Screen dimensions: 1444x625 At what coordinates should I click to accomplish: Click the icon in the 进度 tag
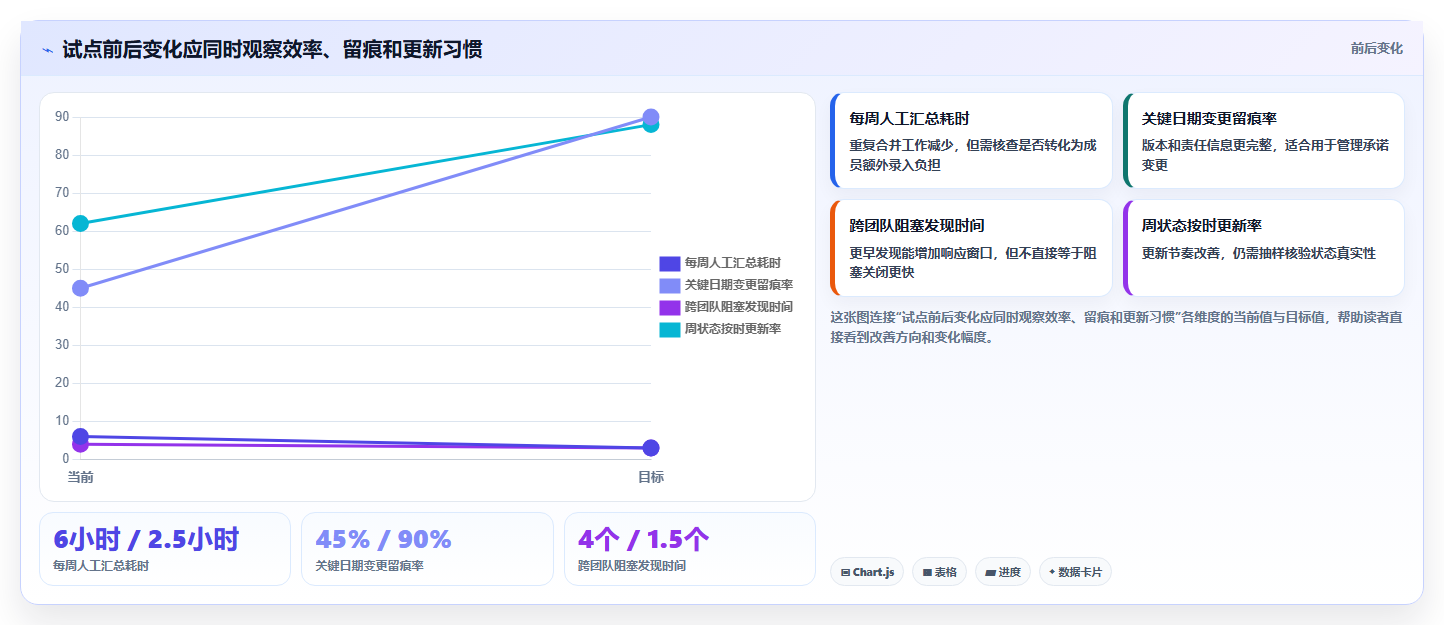[x=990, y=573]
